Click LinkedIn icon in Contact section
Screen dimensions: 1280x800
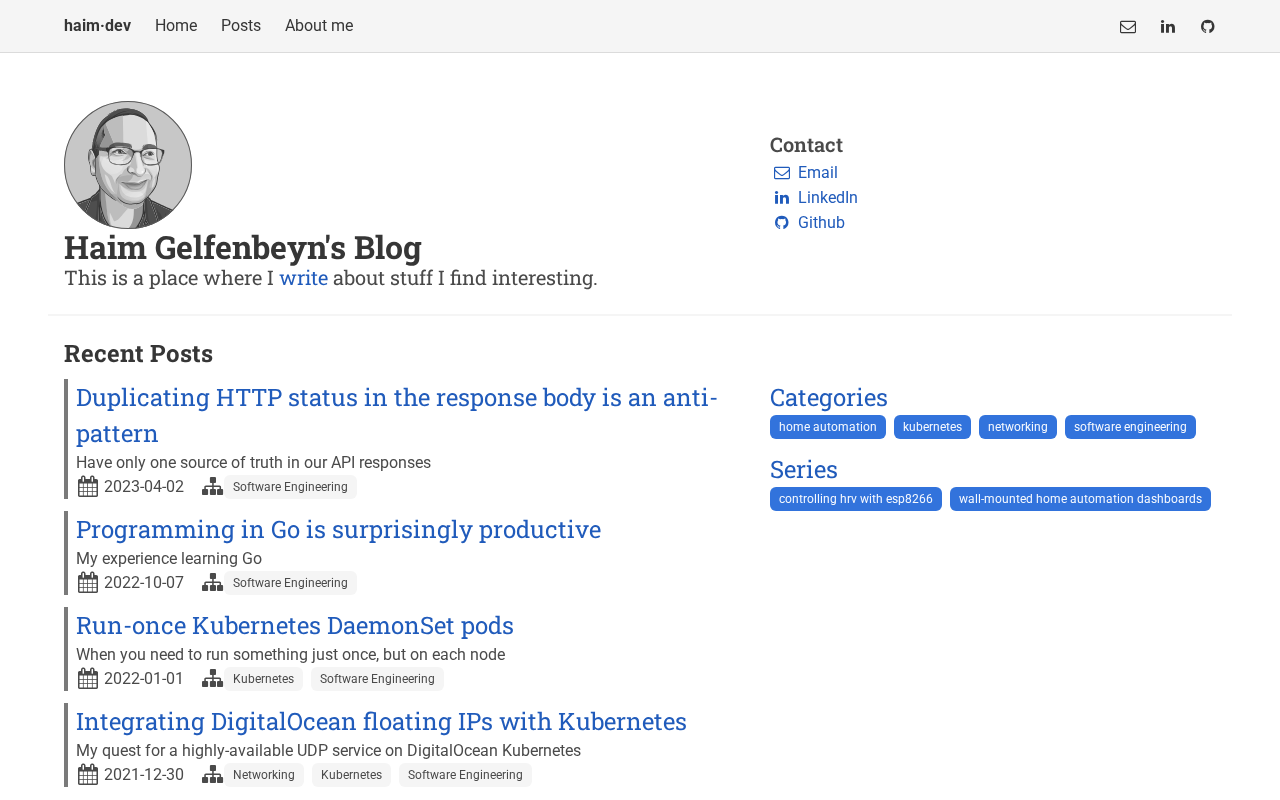(782, 198)
